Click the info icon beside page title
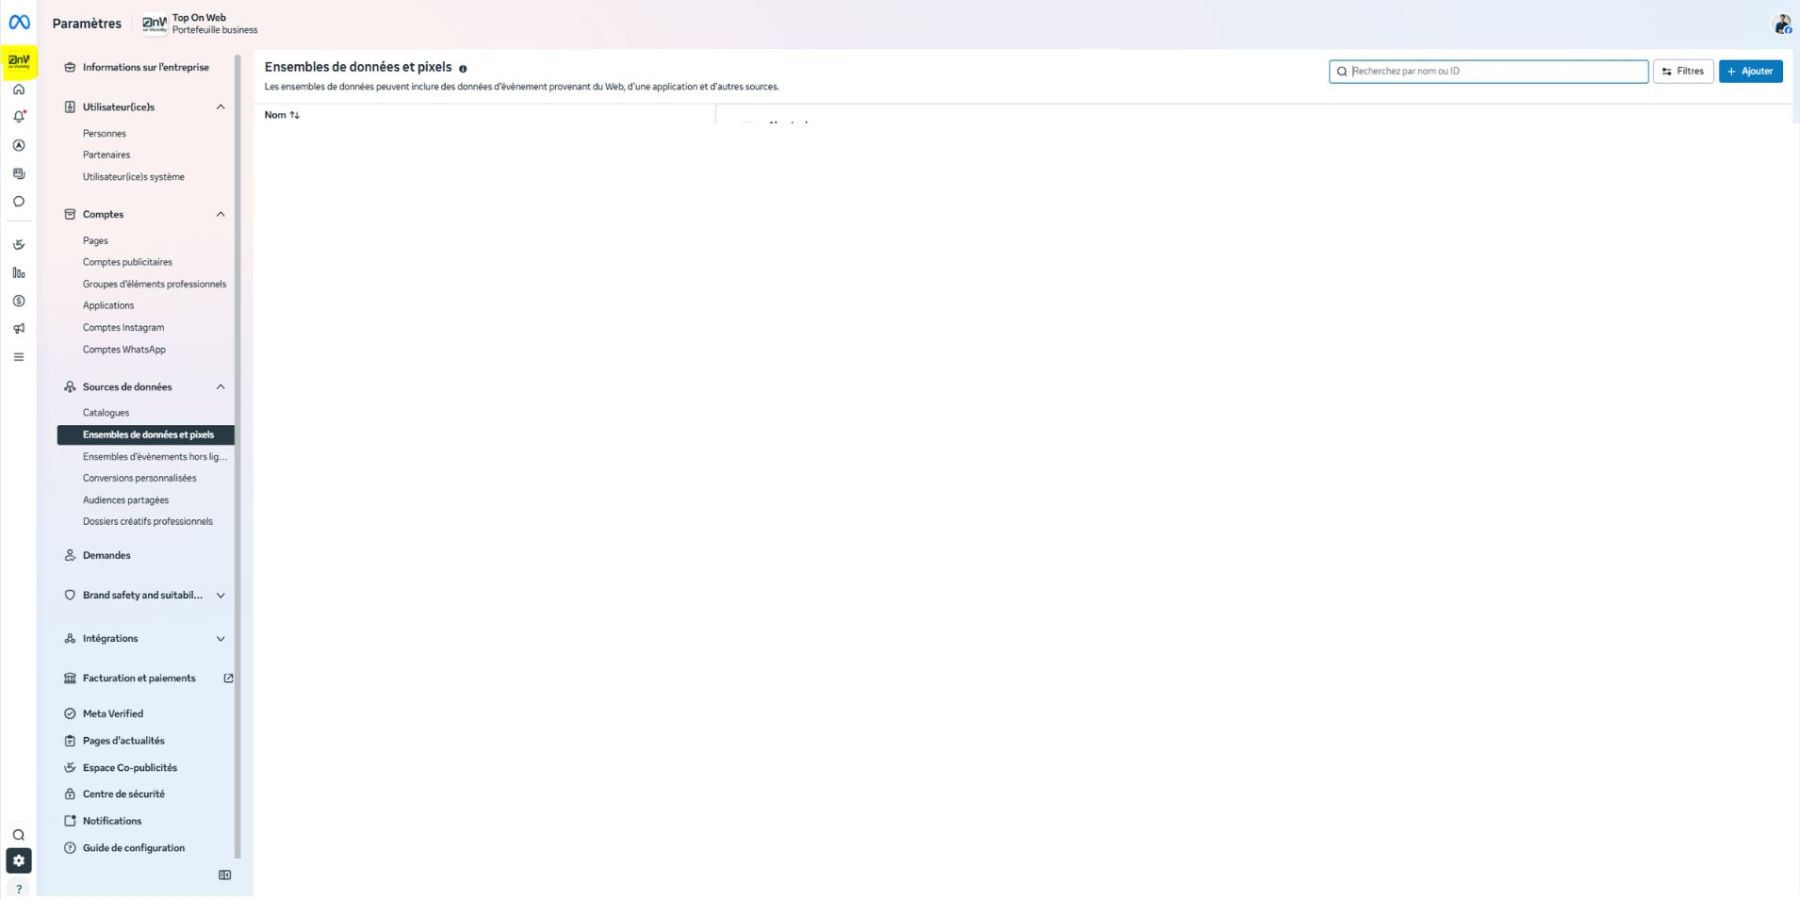 [x=462, y=68]
